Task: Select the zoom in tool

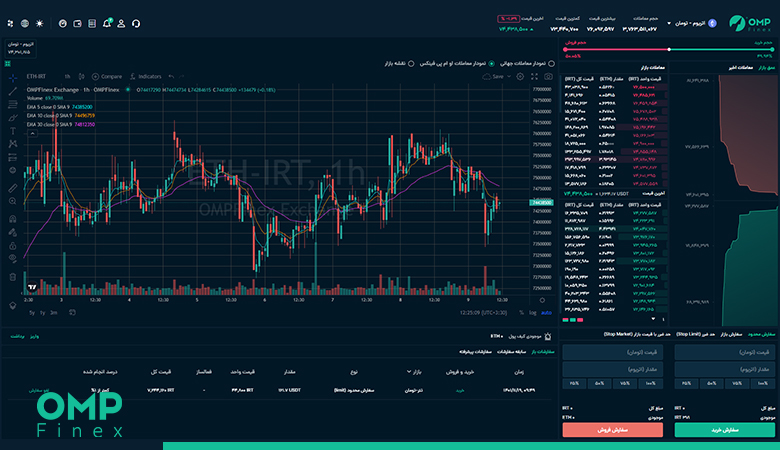Action: pyautogui.click(x=13, y=201)
